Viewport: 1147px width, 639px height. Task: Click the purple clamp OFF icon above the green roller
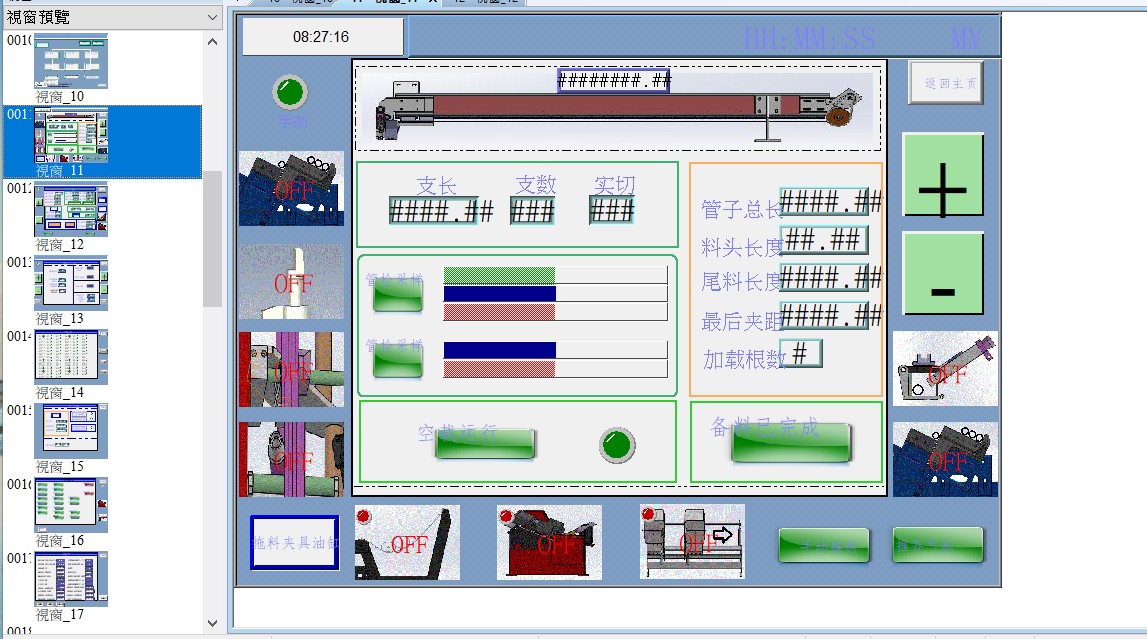[x=291, y=459]
